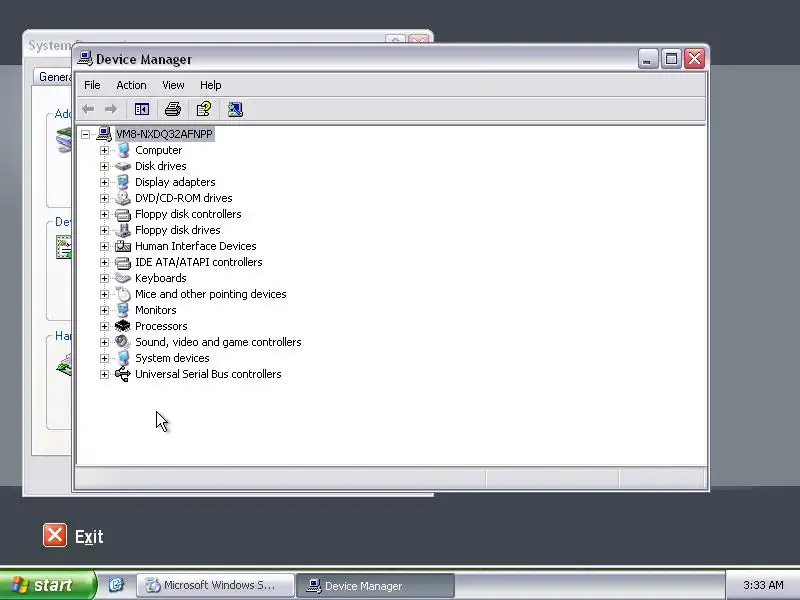This screenshot has width=800, height=600.
Task: Expand the Display adapters node
Action: (105, 182)
